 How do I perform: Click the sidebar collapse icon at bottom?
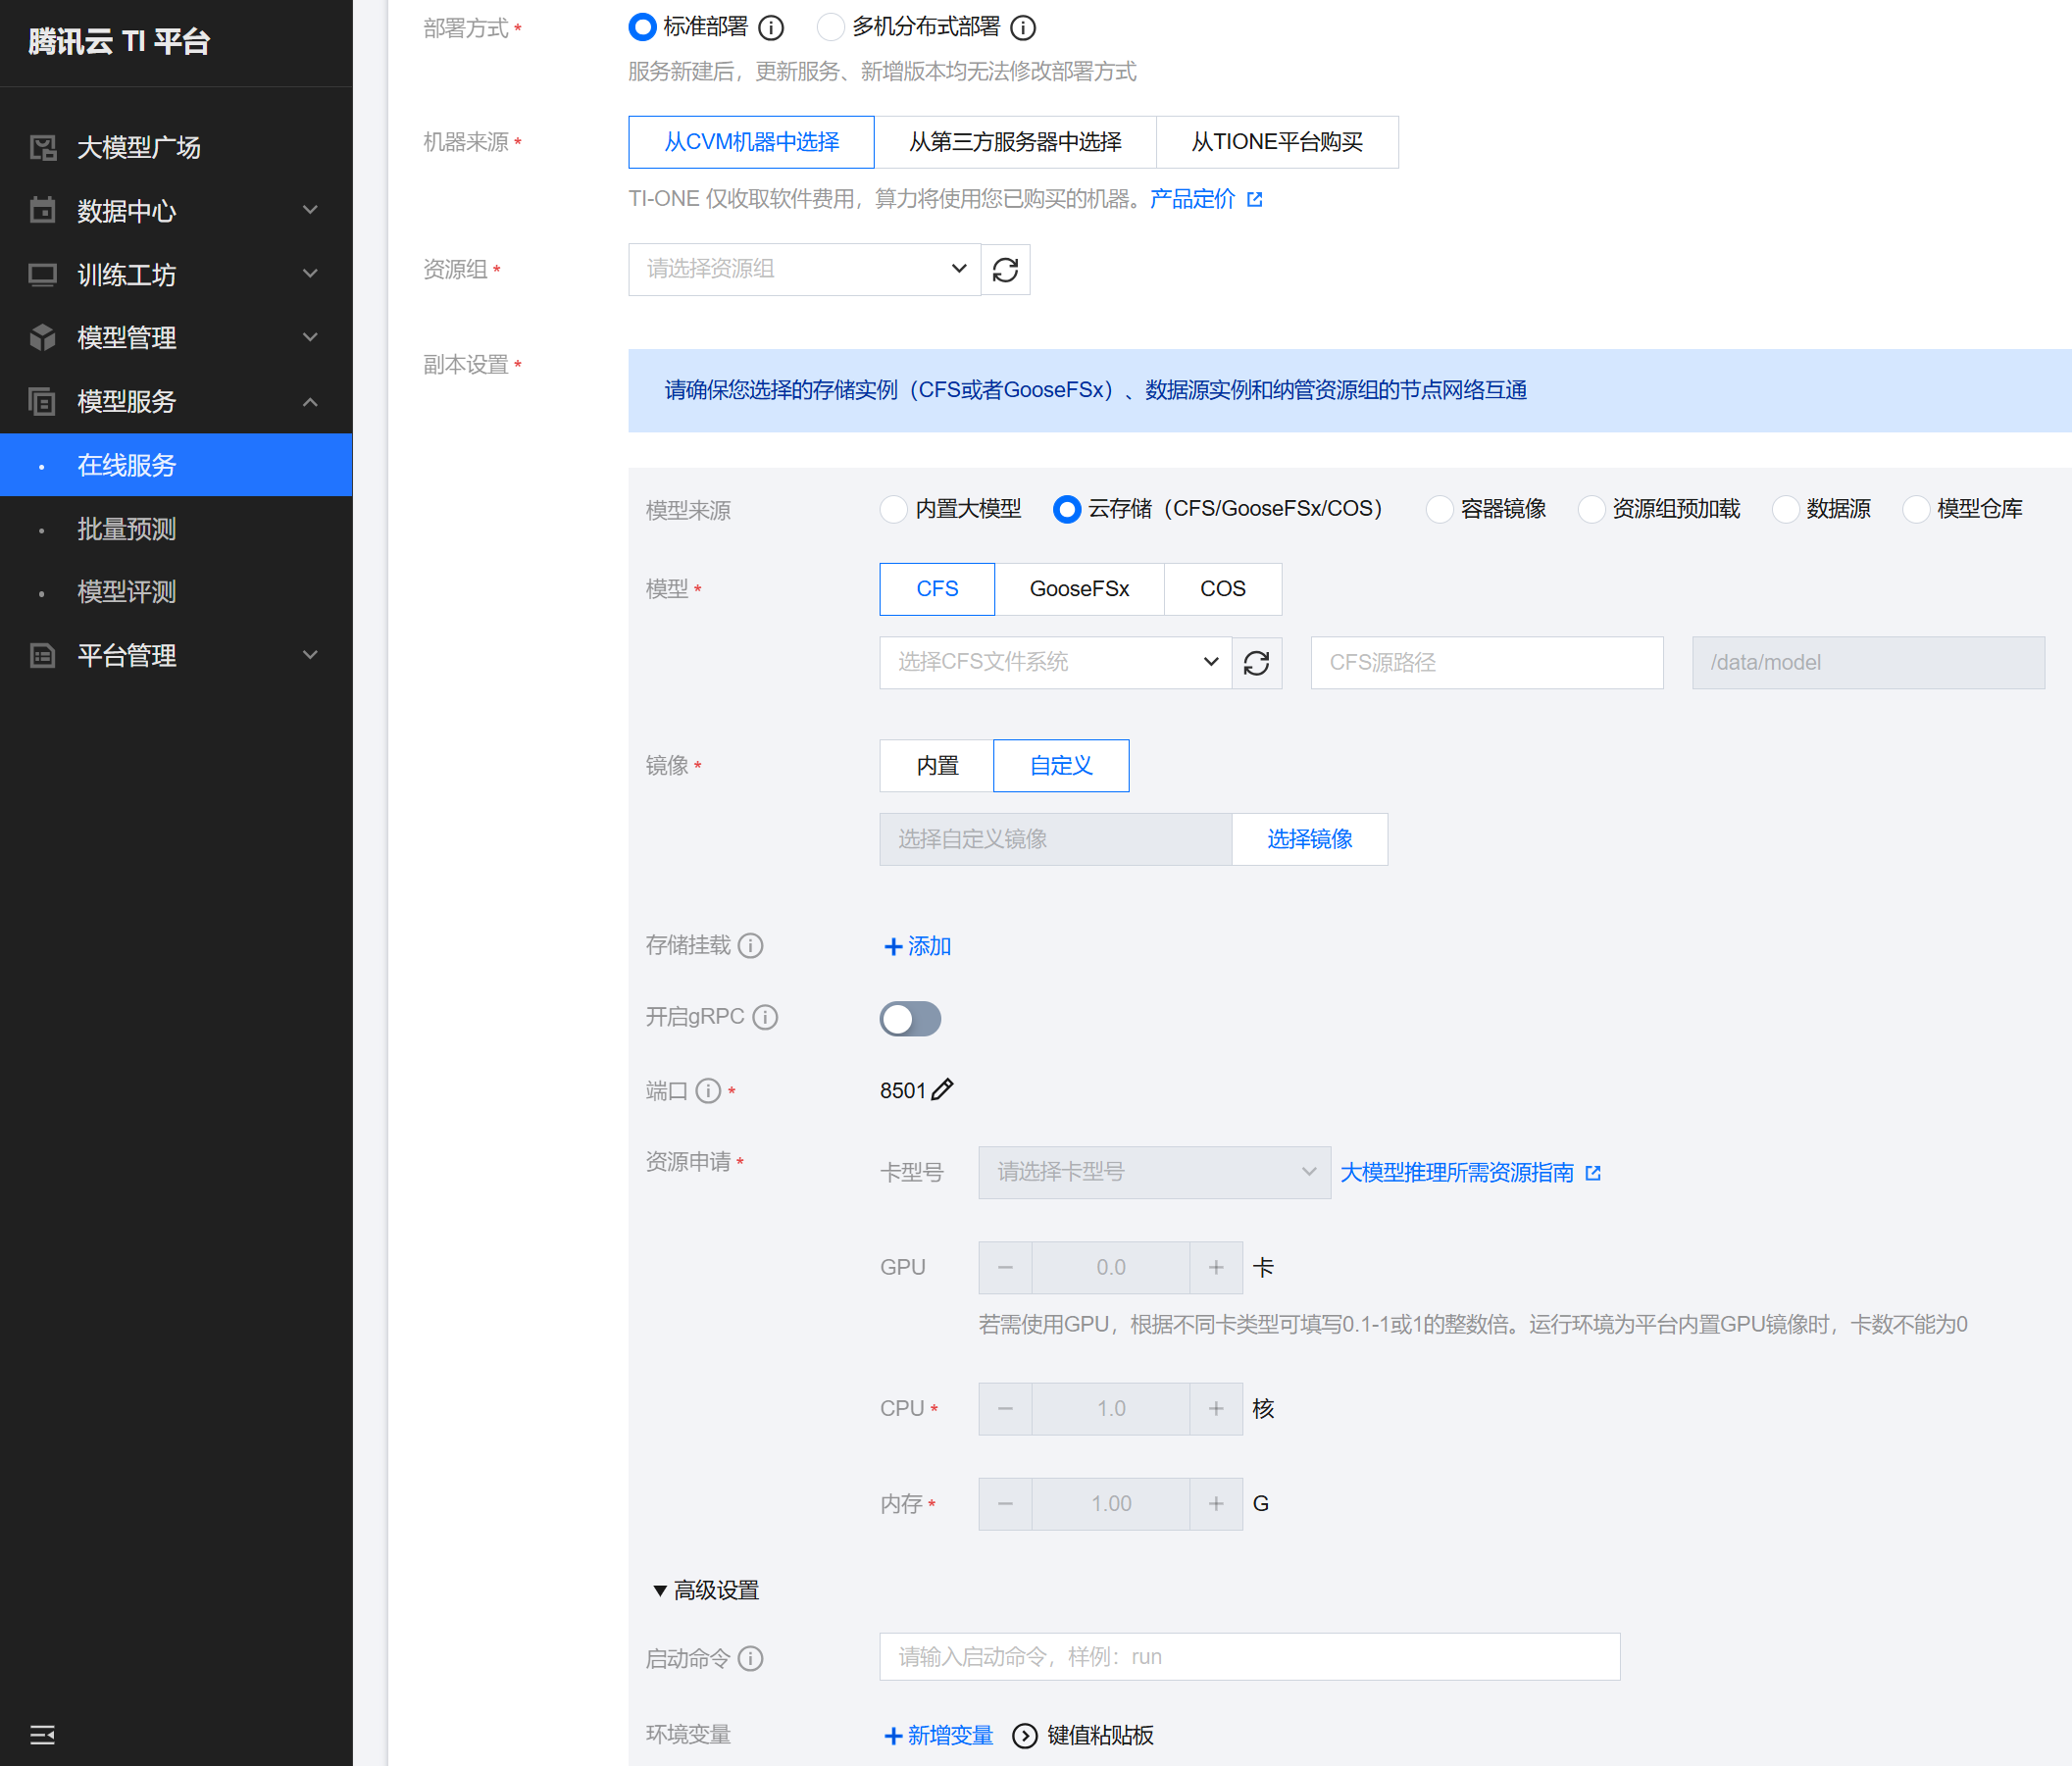[x=42, y=1734]
